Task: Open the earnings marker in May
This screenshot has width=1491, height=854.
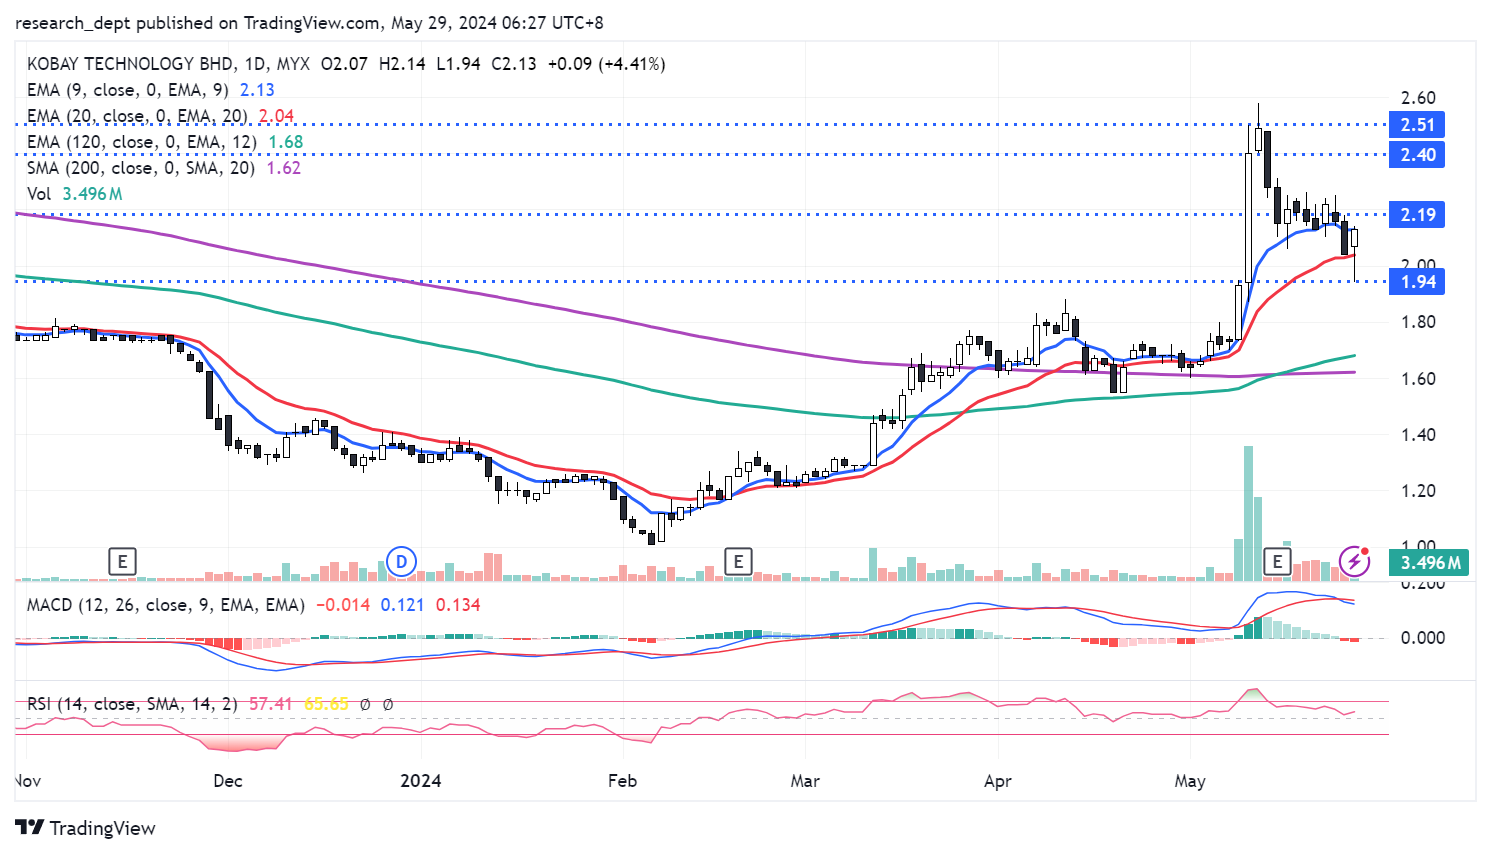Action: [1277, 562]
